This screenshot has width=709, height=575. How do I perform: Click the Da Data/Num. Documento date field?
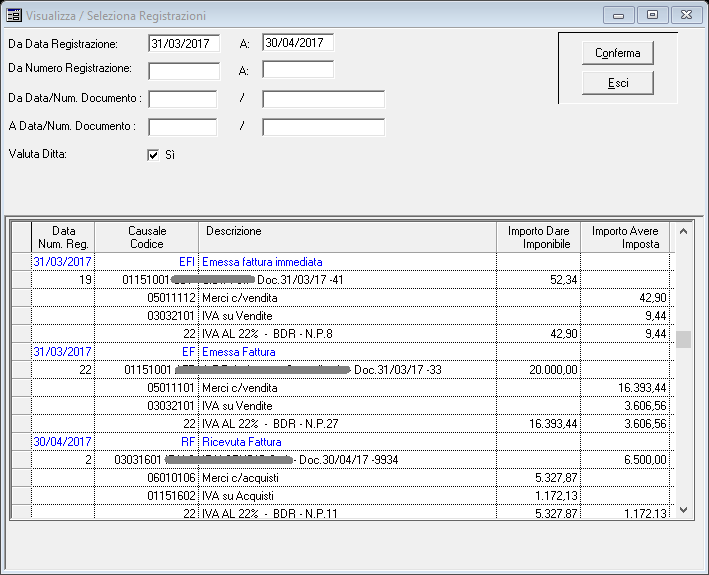click(x=183, y=99)
